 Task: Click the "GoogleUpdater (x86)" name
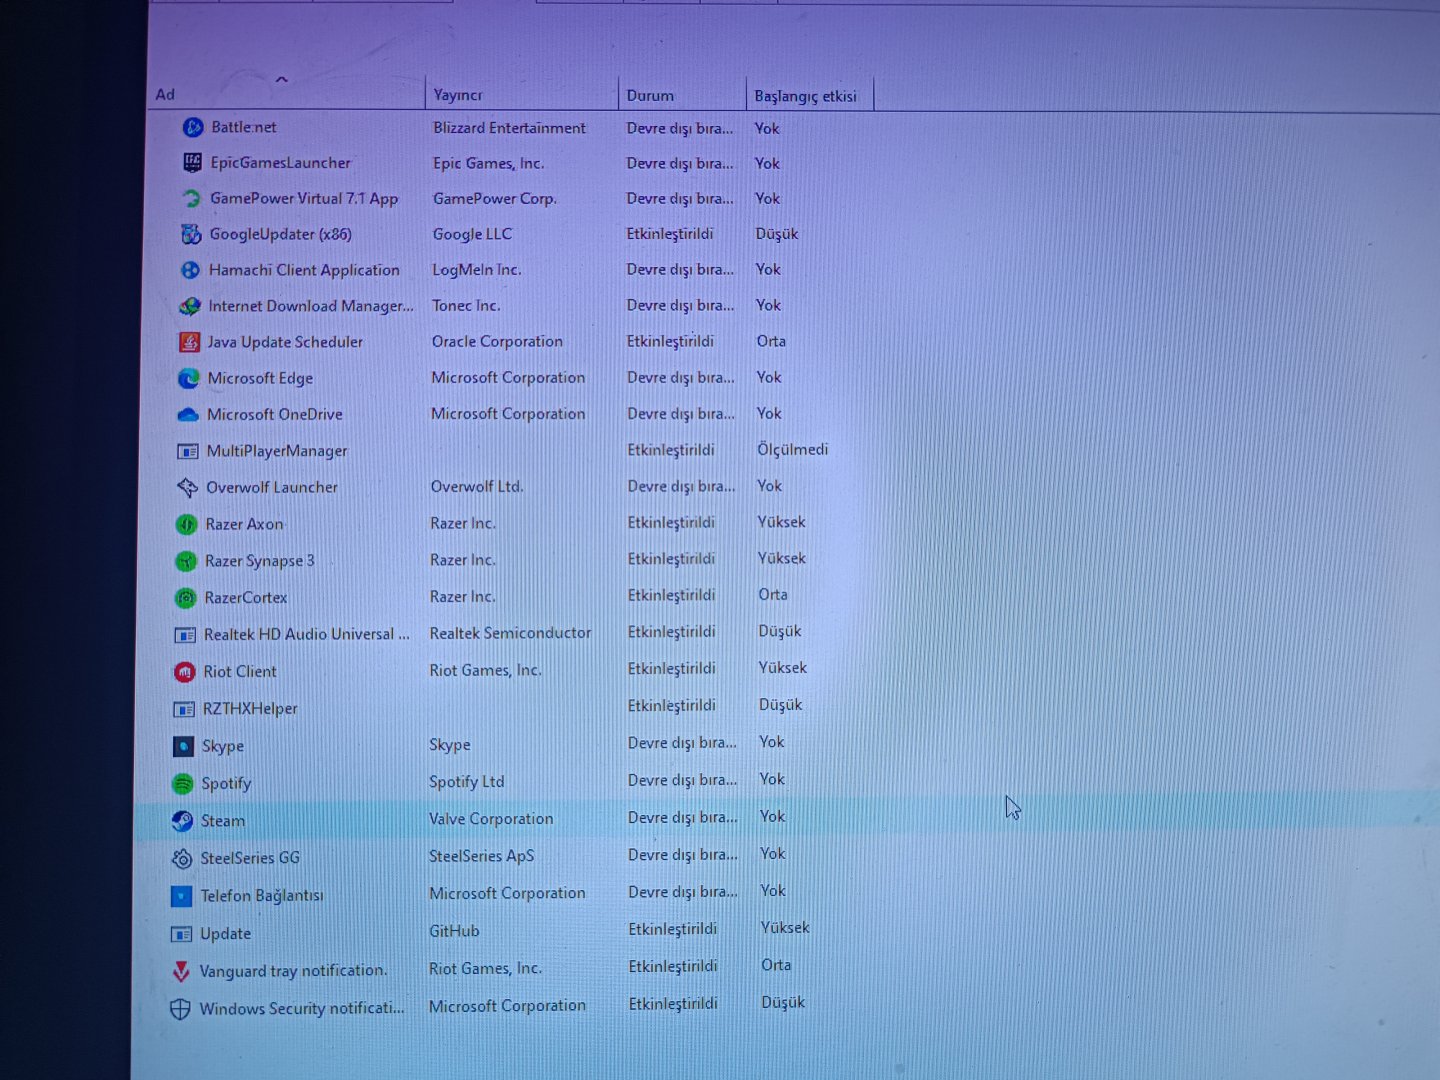(x=280, y=234)
